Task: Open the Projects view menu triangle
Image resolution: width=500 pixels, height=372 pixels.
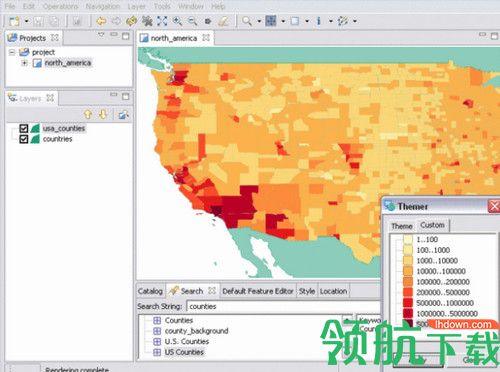Action: click(101, 35)
